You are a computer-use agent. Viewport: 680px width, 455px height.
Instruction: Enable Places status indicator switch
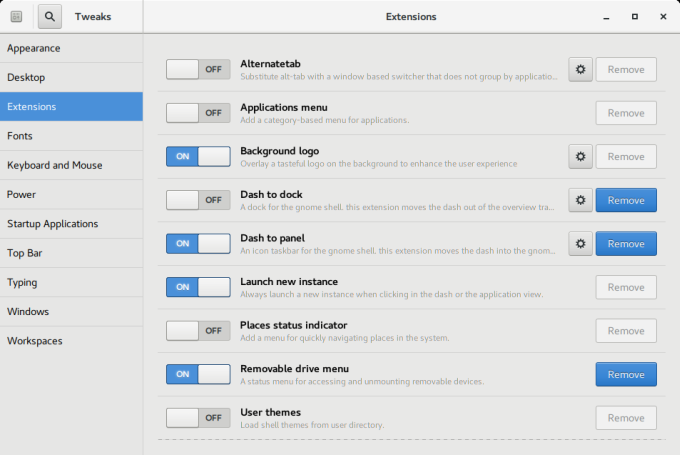click(x=198, y=331)
